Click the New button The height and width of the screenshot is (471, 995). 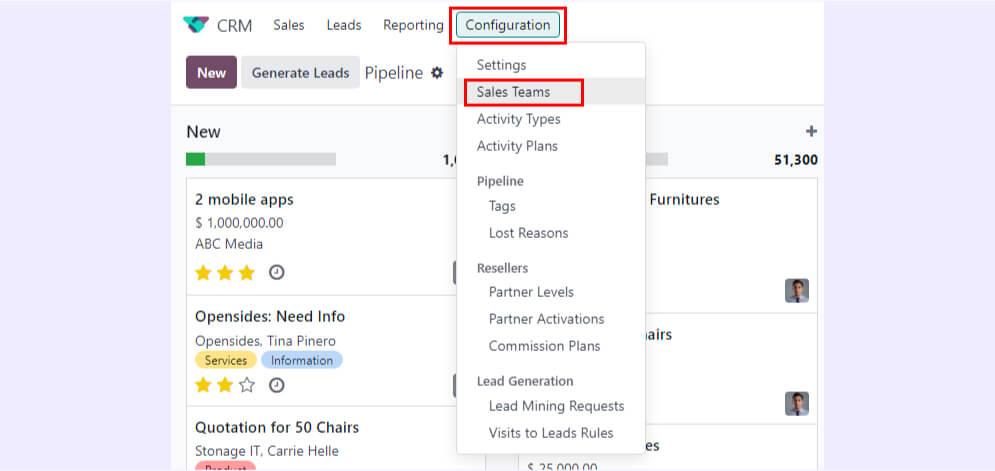(211, 73)
